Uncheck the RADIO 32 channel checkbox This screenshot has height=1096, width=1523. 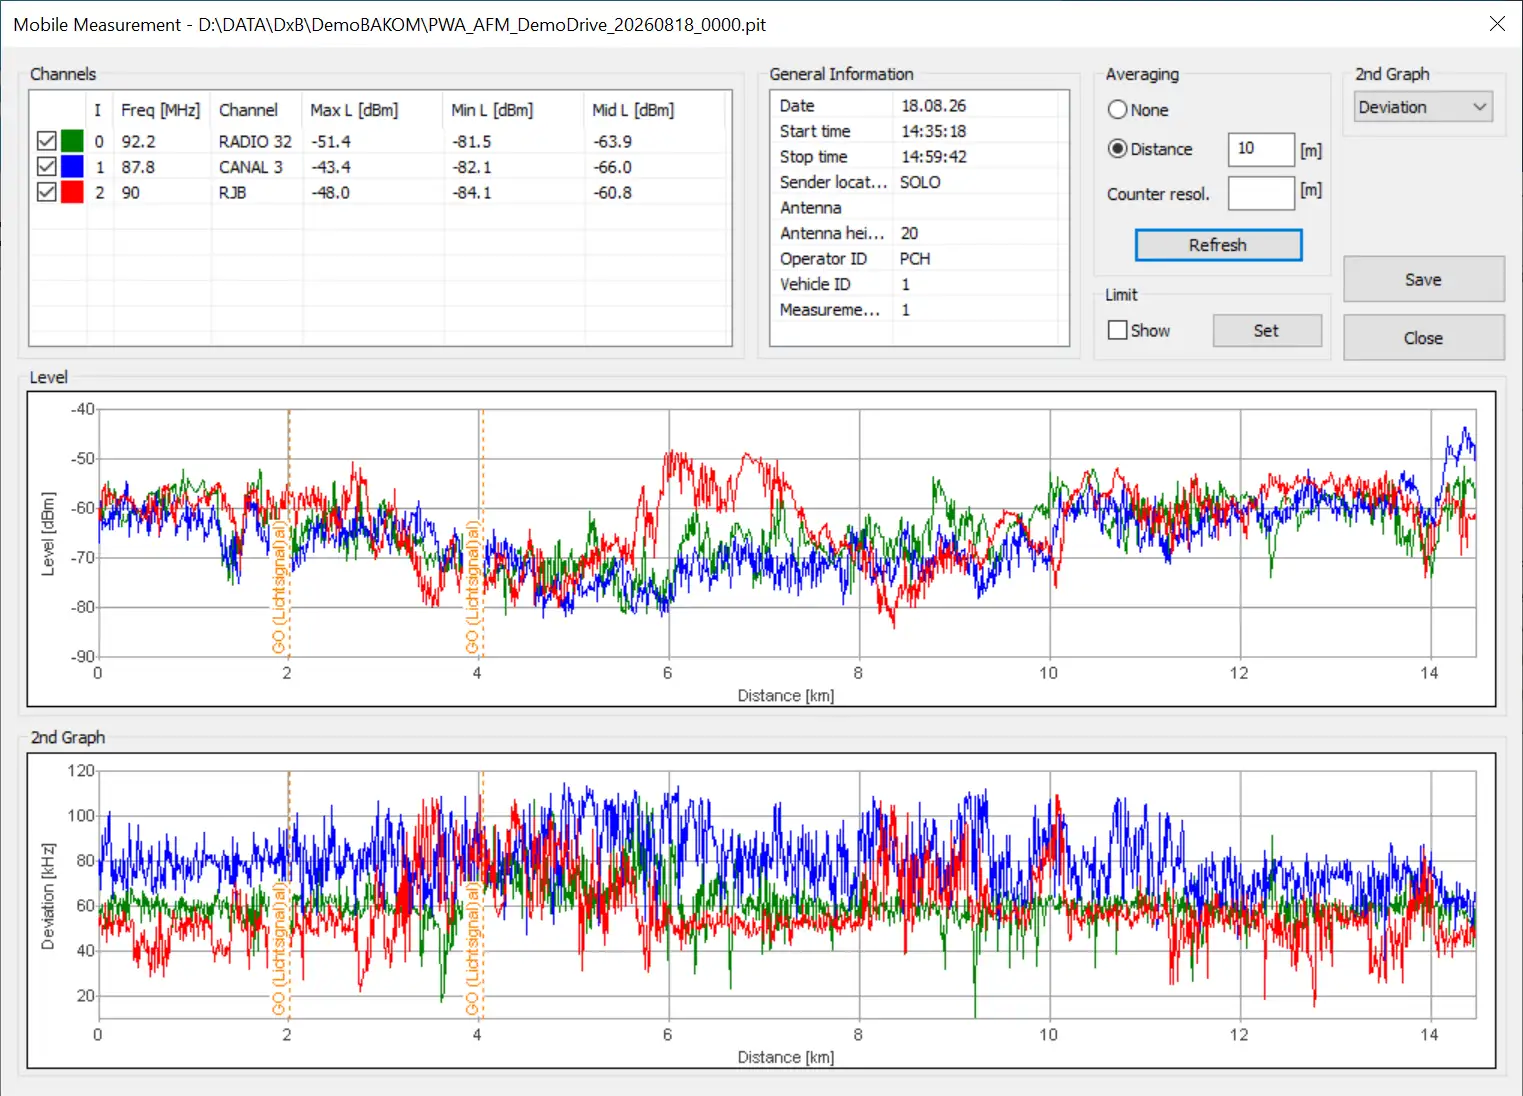(x=46, y=141)
